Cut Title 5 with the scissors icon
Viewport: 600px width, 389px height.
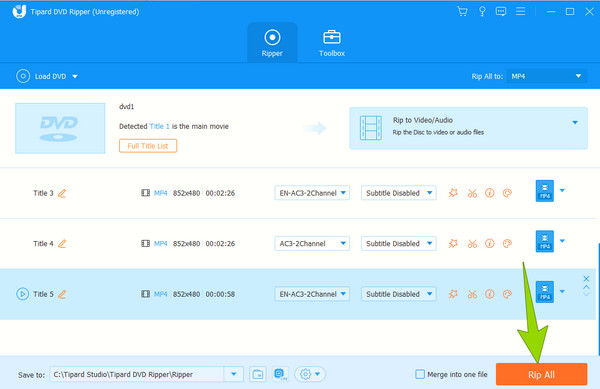coord(472,294)
